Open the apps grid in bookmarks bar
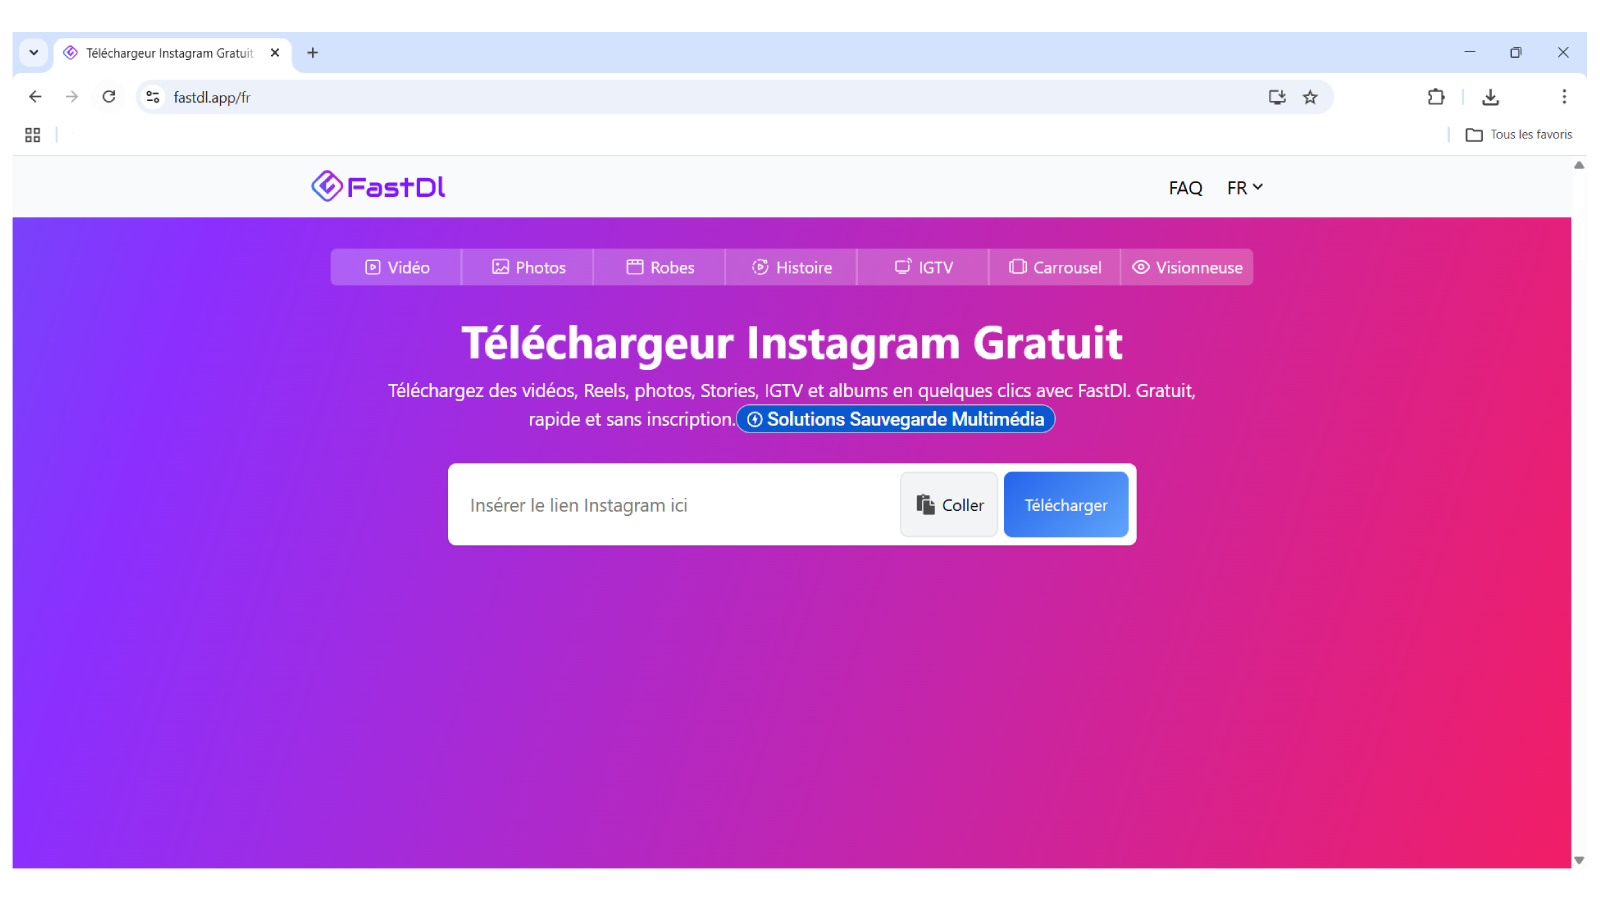 tap(32, 135)
